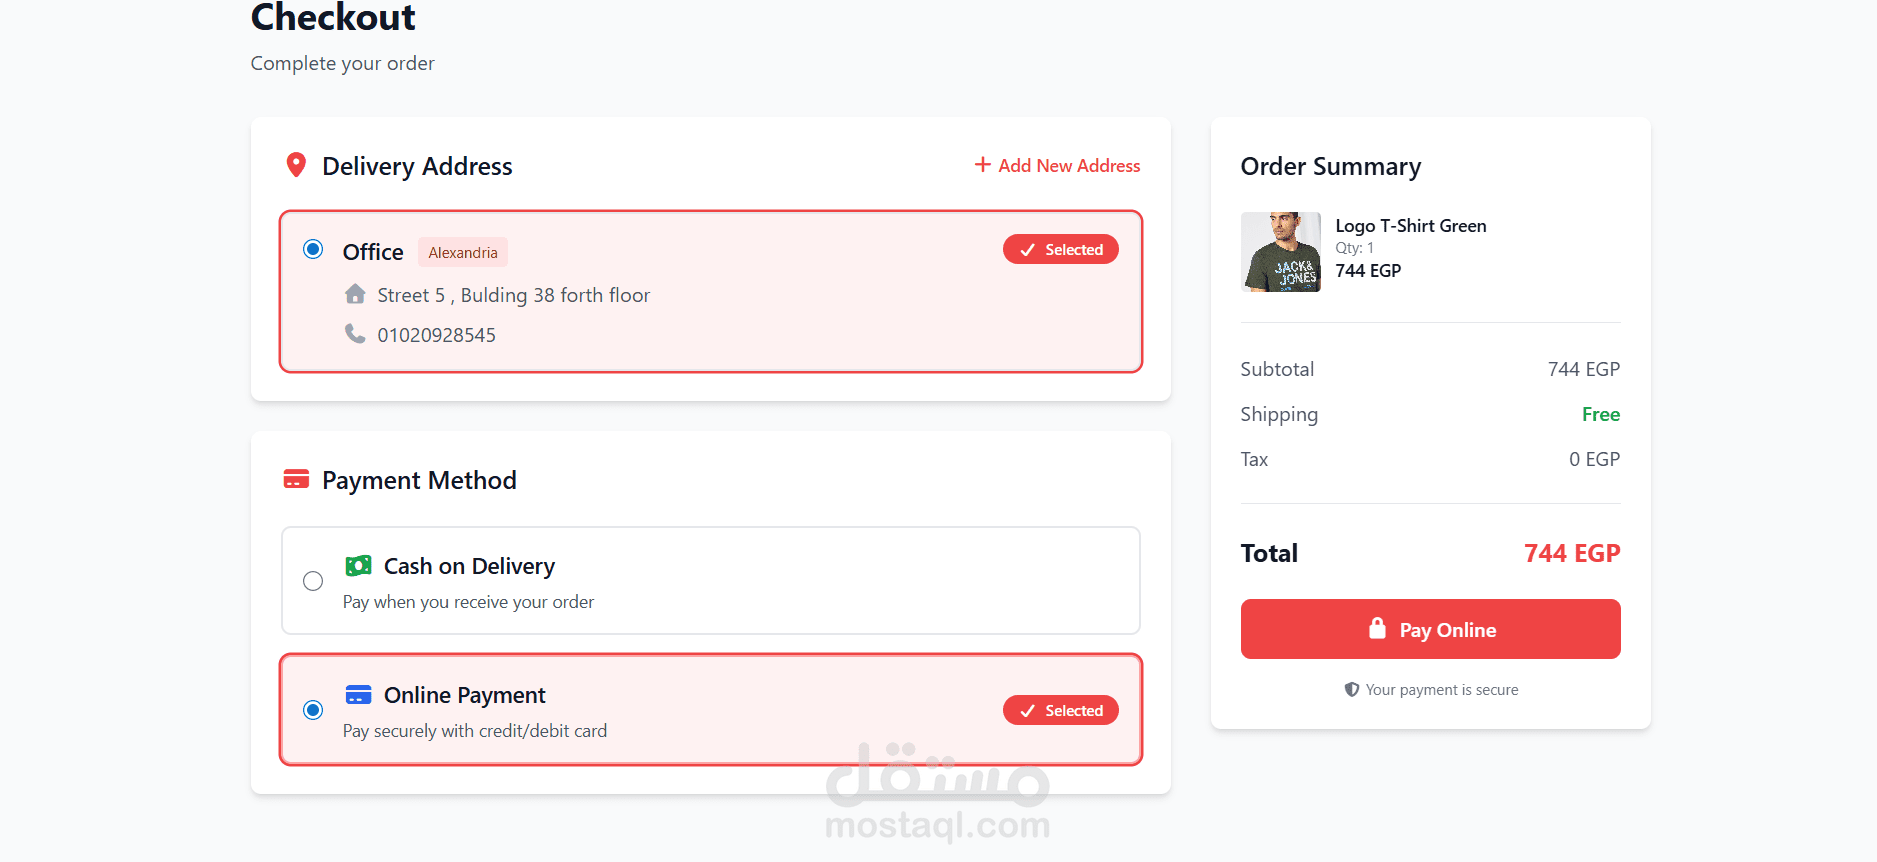Click the green cash icon for Cash on Delivery
The height and width of the screenshot is (862, 1877).
358,566
